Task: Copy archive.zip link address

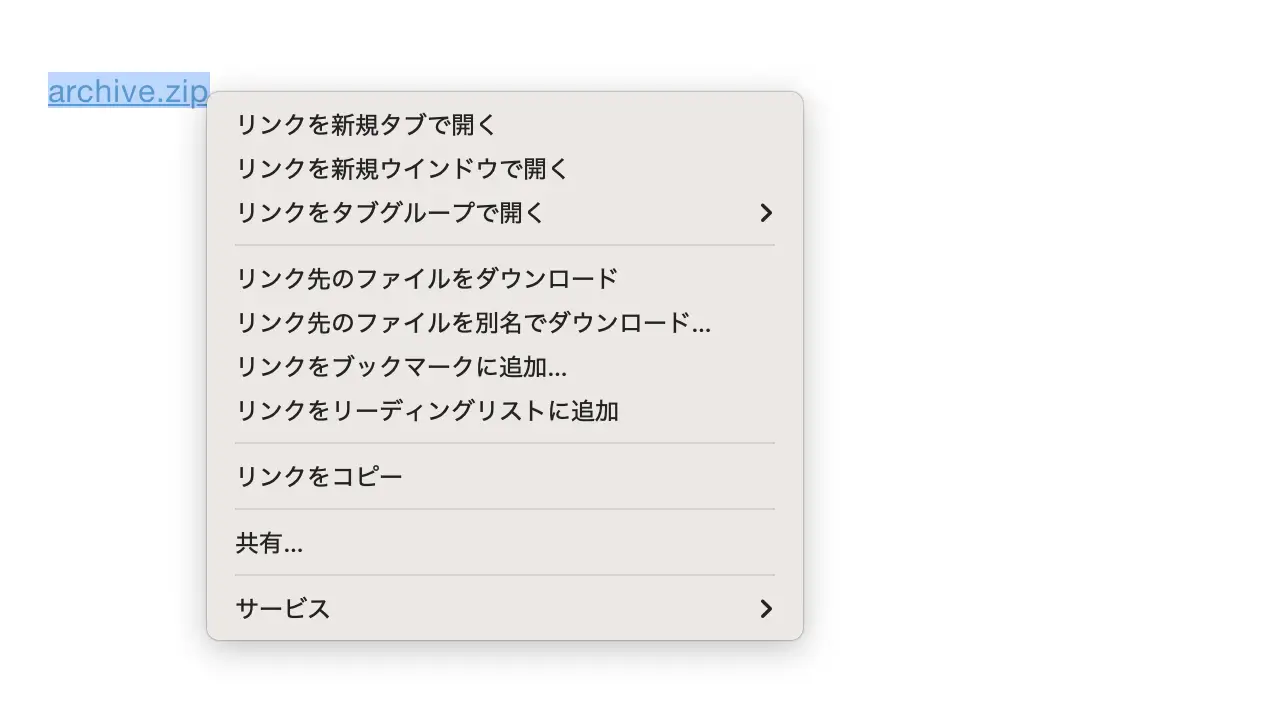Action: pos(319,477)
